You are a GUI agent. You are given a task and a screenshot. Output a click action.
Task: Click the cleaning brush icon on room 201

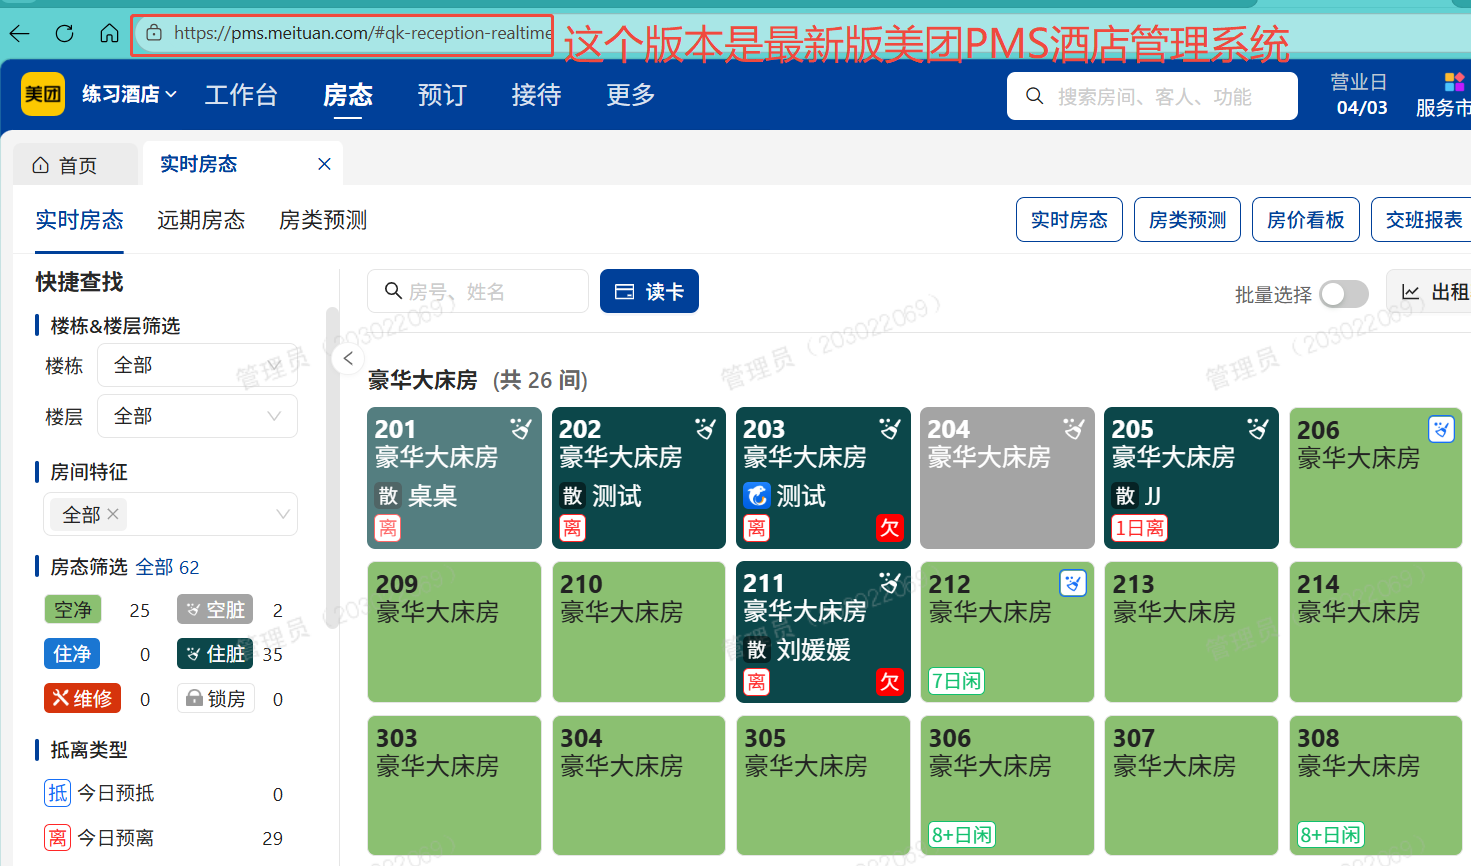(x=520, y=427)
